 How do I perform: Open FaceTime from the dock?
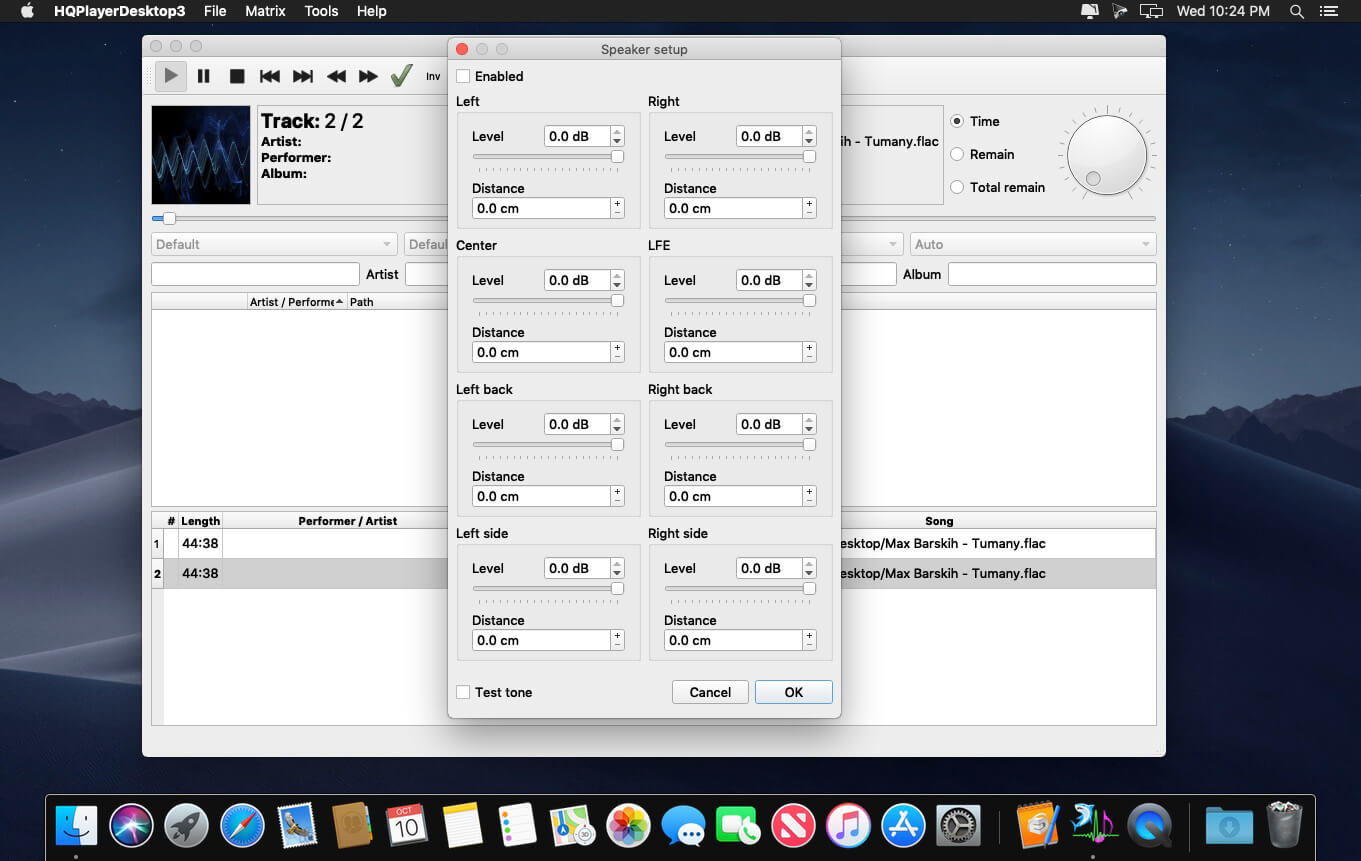(x=738, y=826)
